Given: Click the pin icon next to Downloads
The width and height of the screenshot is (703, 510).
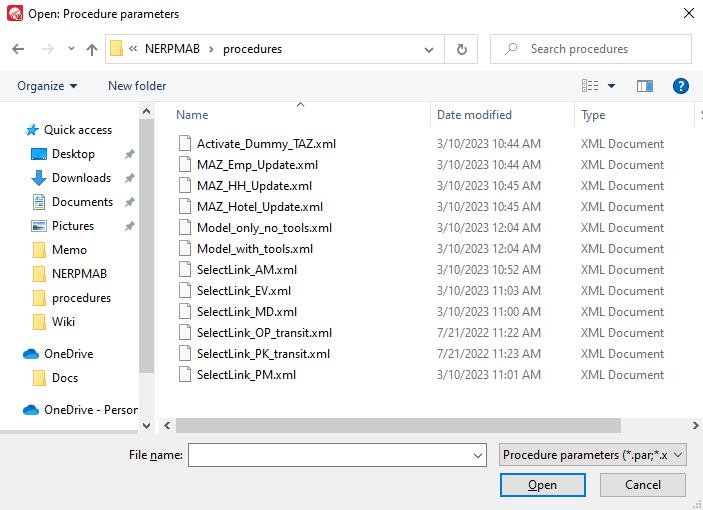Looking at the screenshot, I should pos(130,178).
